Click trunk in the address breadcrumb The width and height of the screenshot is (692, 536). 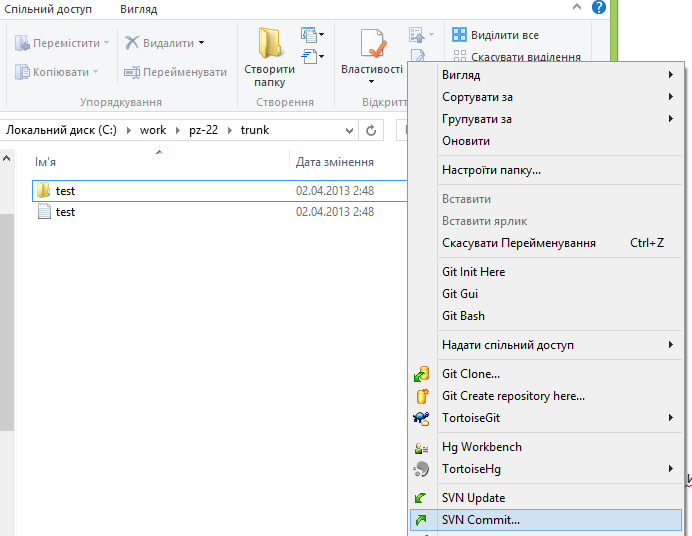coord(255,130)
